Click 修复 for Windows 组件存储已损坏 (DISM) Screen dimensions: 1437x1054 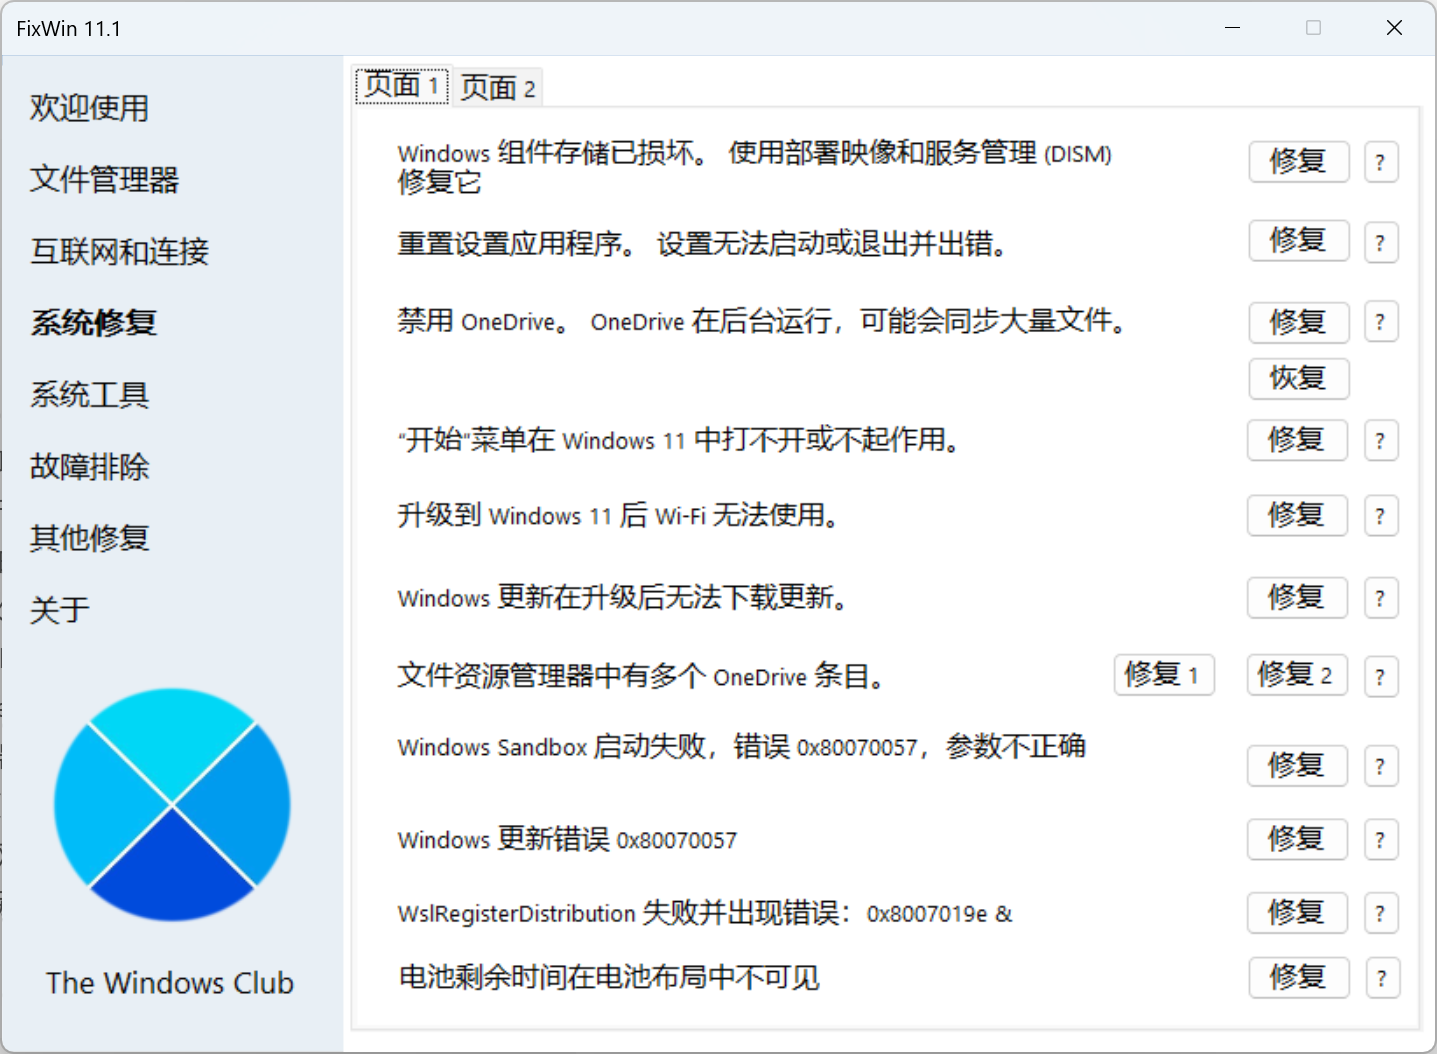click(1299, 161)
